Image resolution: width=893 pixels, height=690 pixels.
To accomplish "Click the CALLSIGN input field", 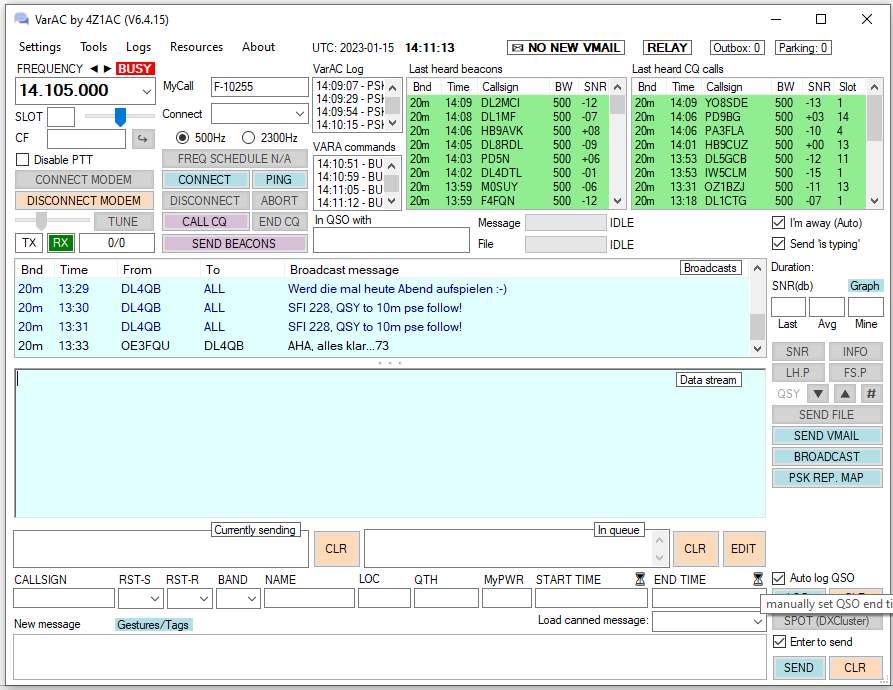I will [64, 598].
